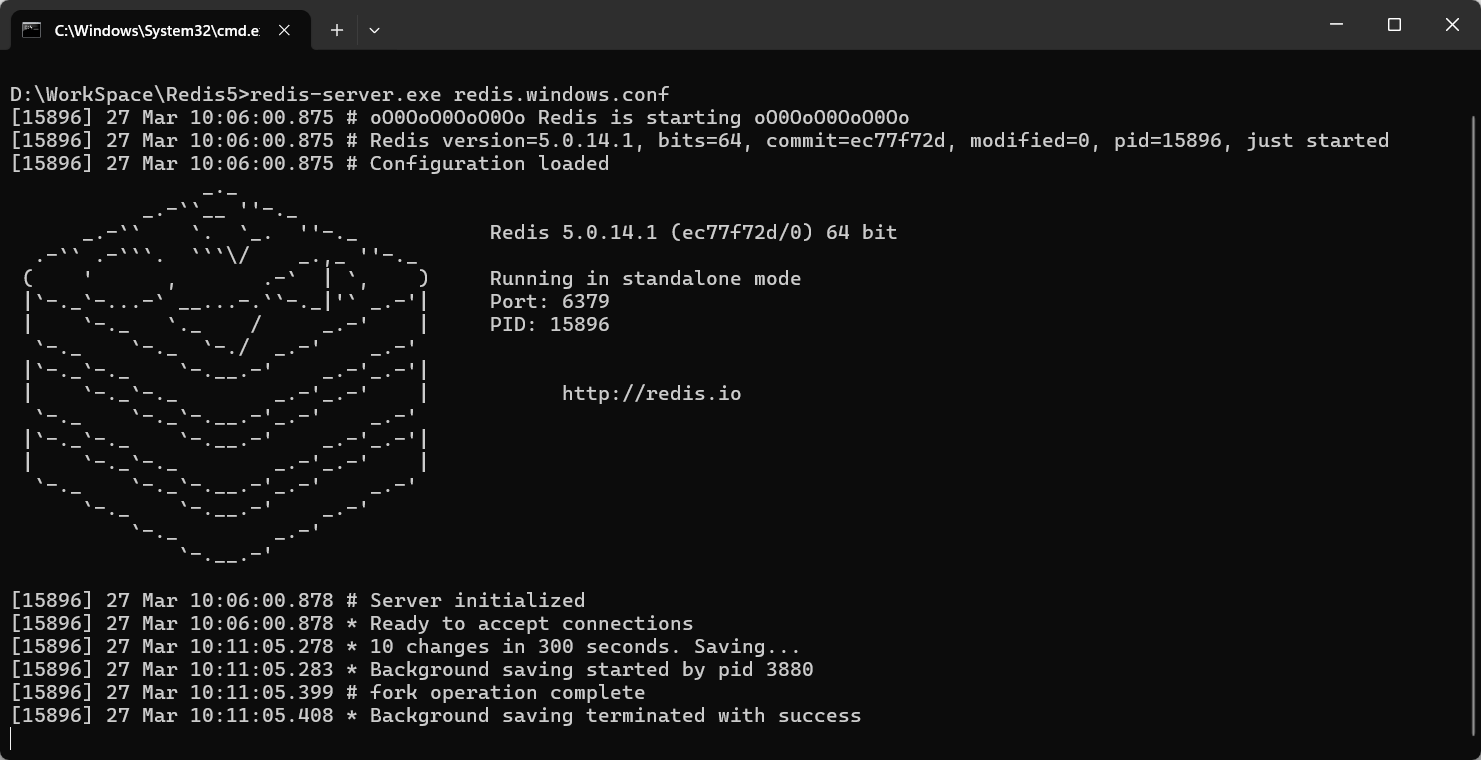Click the cmd.exe icon in the tab

(x=32, y=30)
